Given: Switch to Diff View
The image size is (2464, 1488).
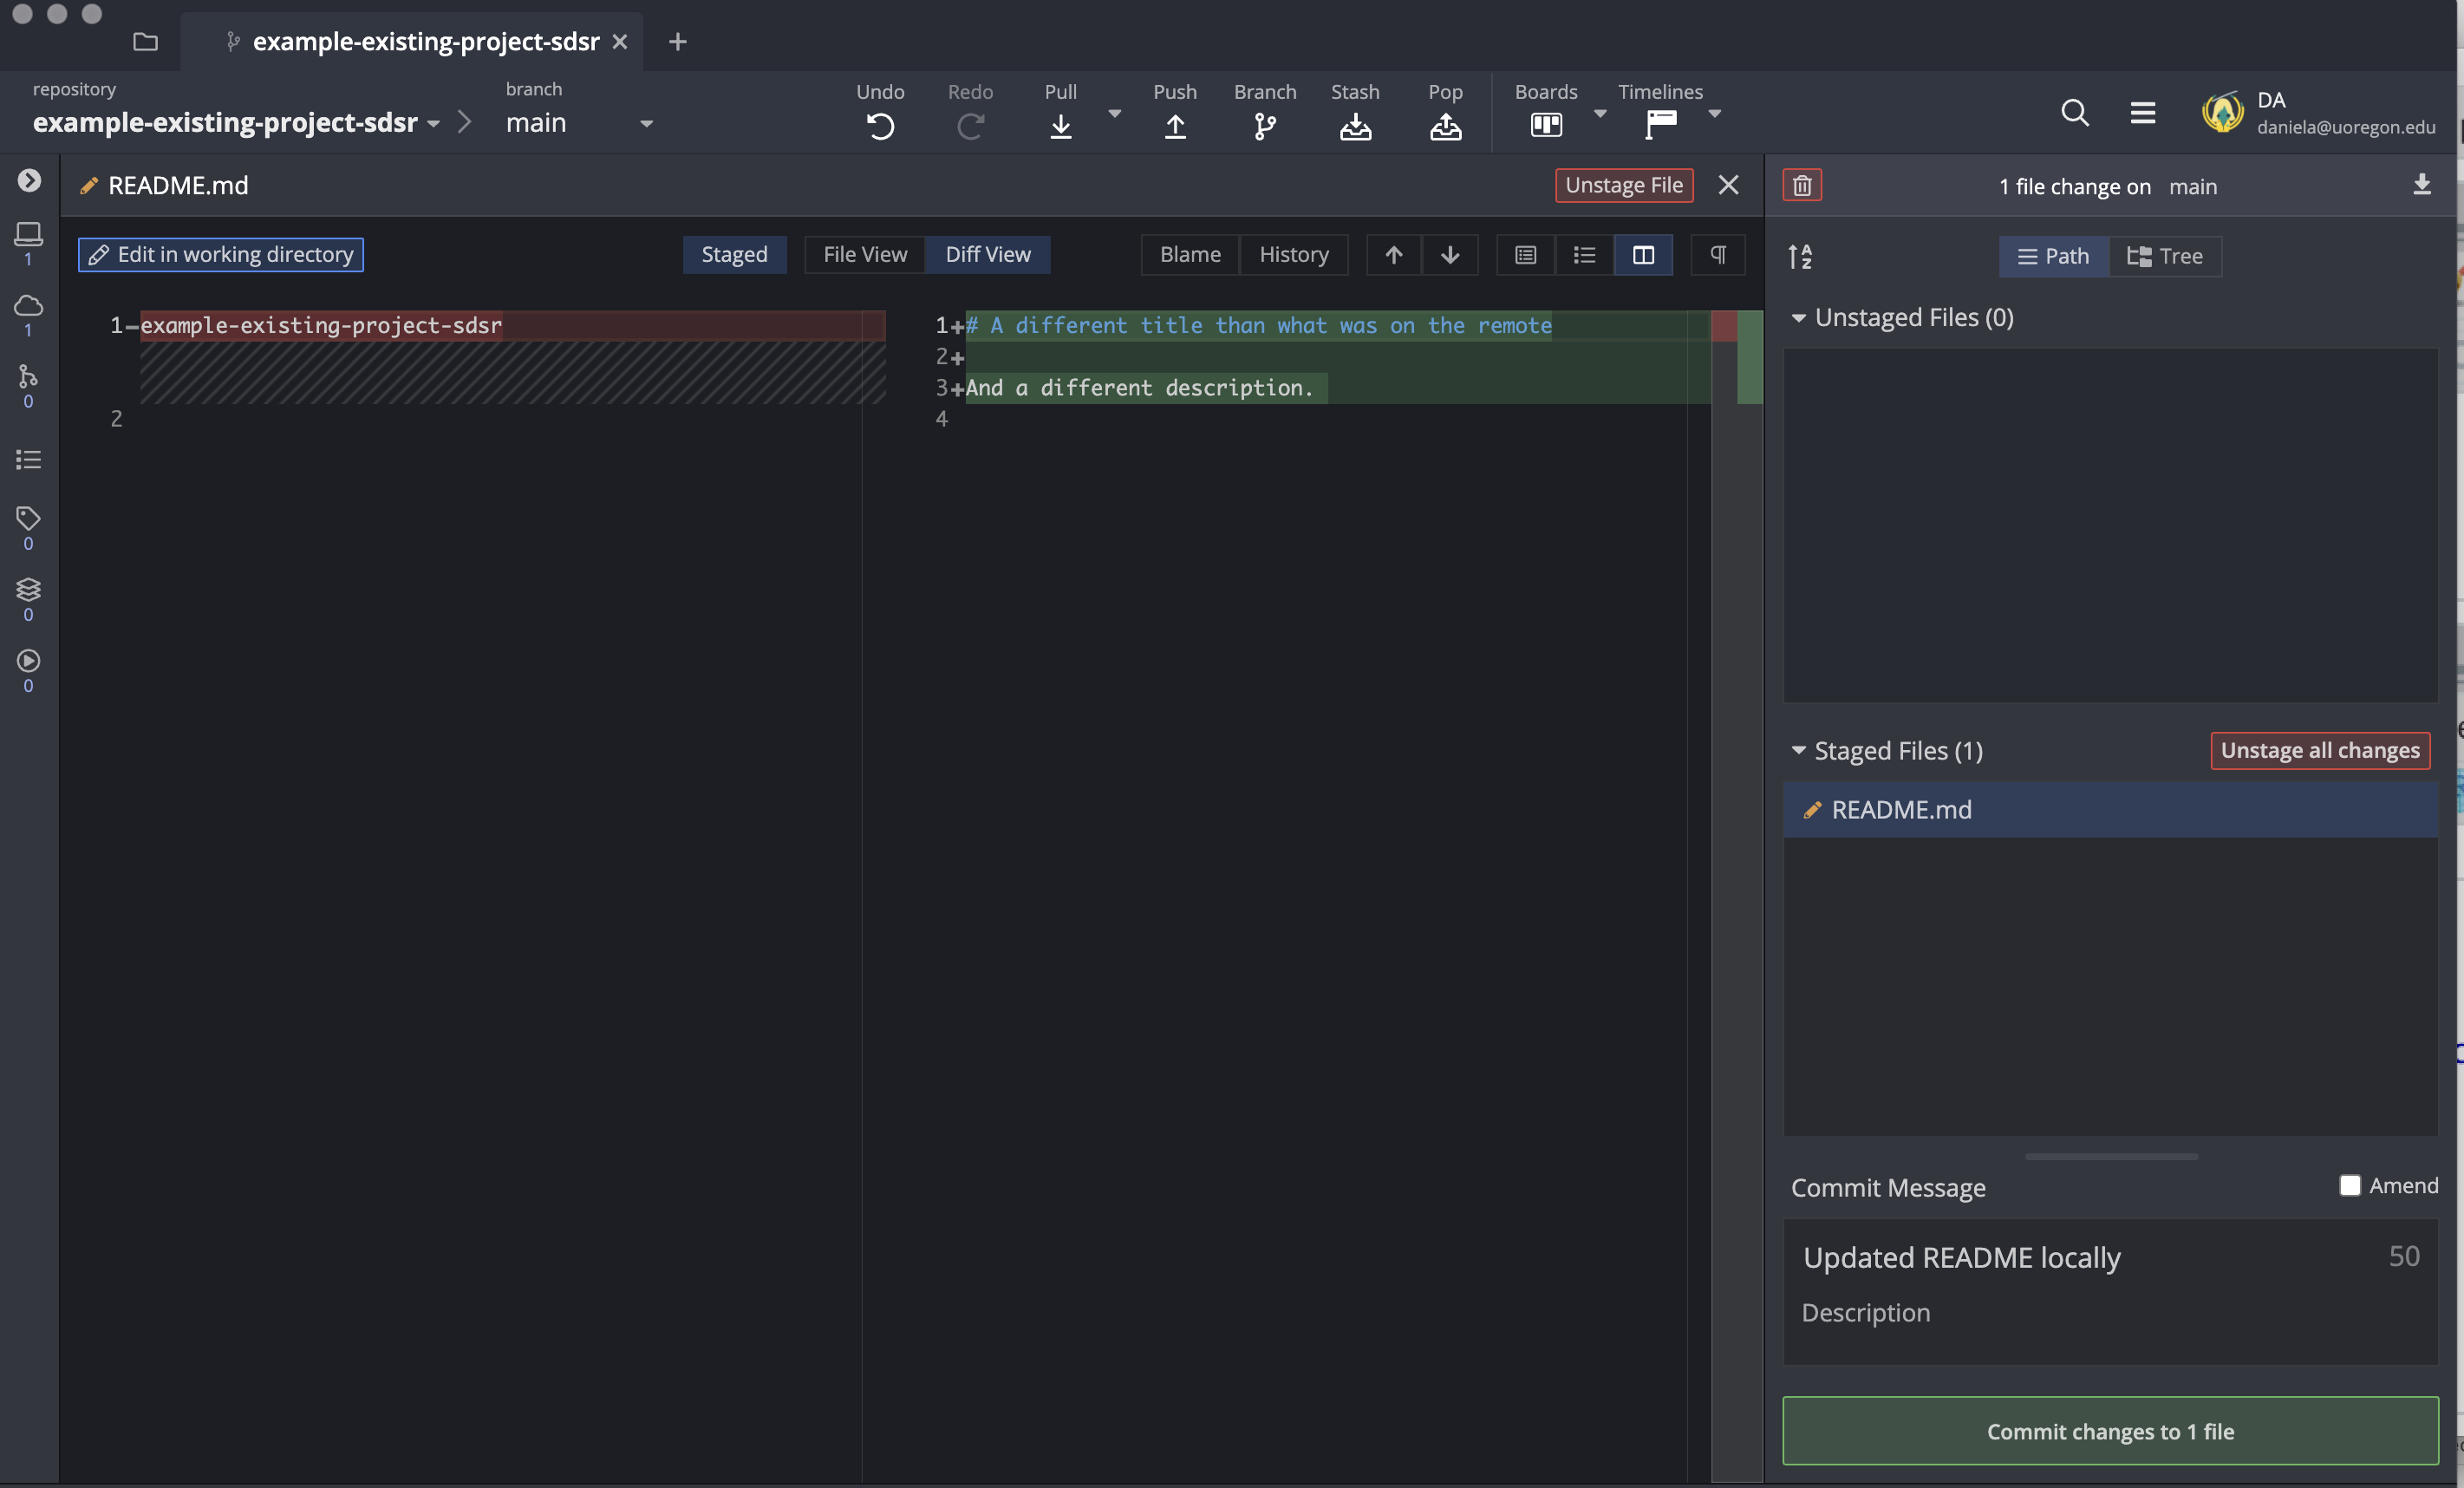Looking at the screenshot, I should [x=988, y=254].
